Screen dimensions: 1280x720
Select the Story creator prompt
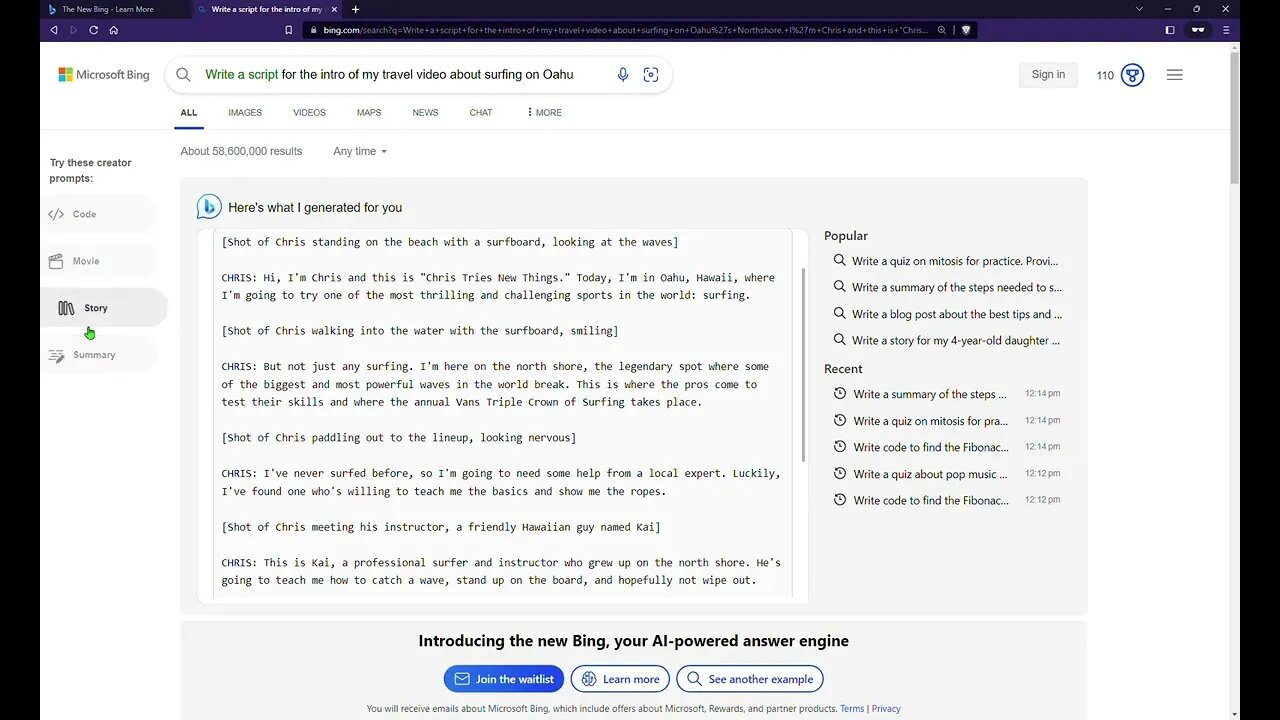pyautogui.click(x=103, y=308)
